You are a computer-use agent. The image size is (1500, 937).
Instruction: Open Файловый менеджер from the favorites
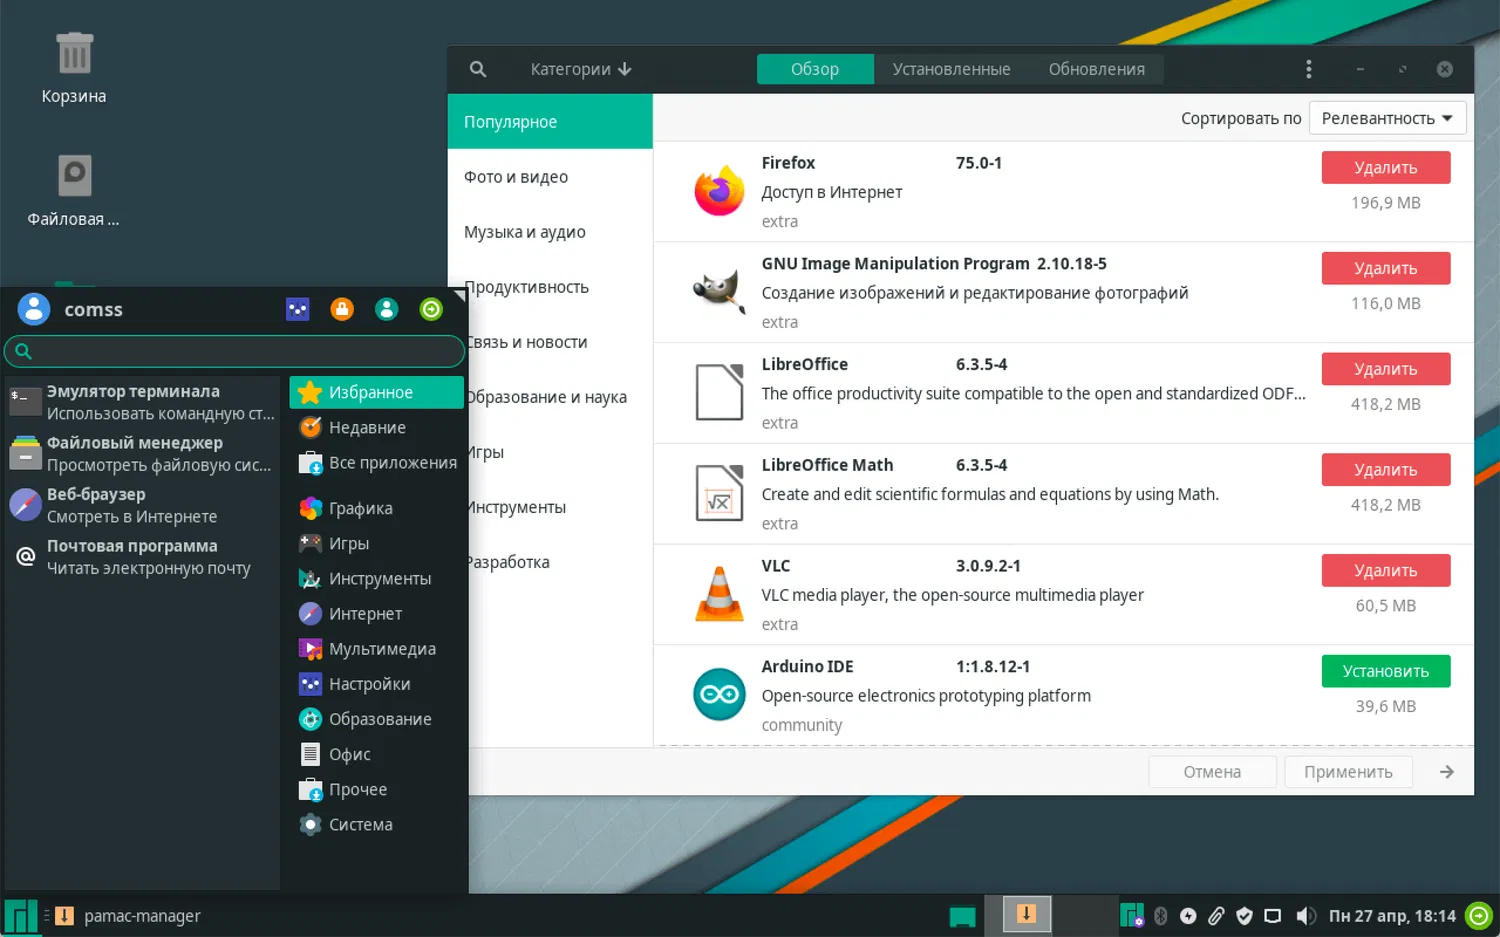pyautogui.click(x=143, y=454)
